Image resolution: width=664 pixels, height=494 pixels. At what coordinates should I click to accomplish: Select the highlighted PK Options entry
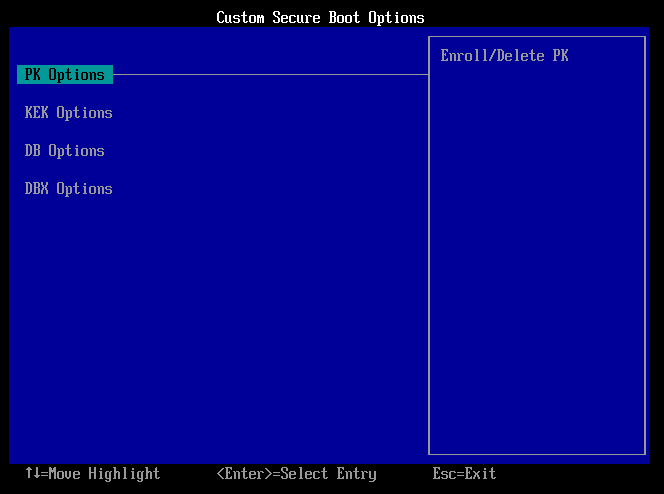tap(65, 75)
